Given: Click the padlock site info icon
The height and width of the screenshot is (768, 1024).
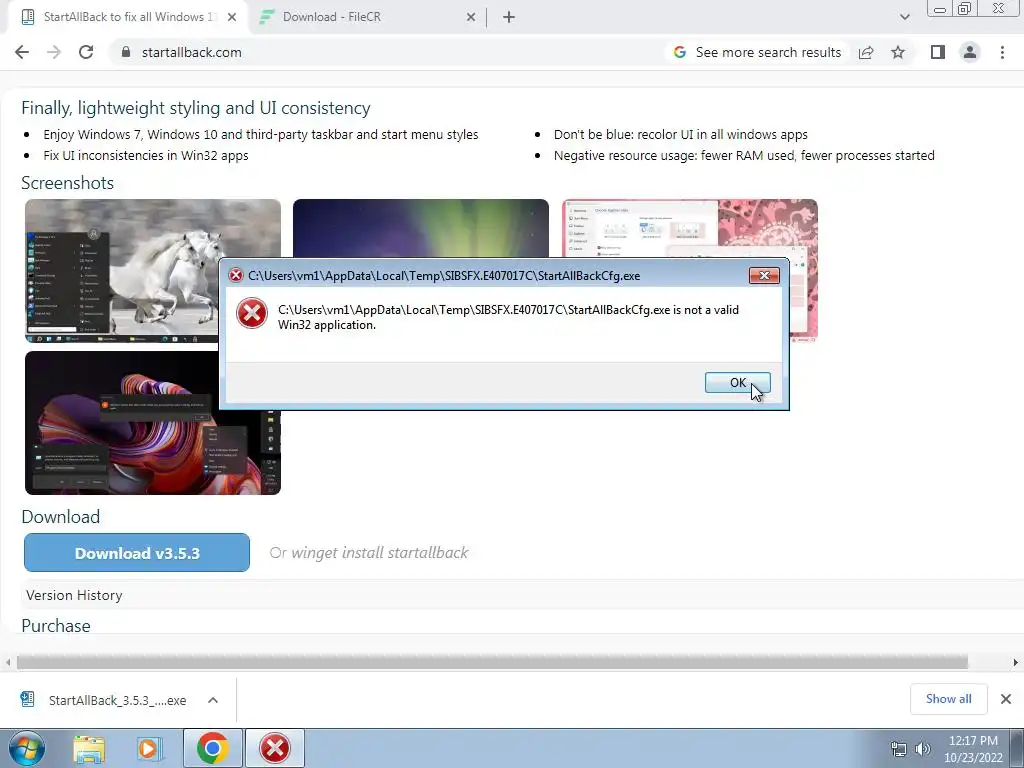Looking at the screenshot, I should (126, 52).
